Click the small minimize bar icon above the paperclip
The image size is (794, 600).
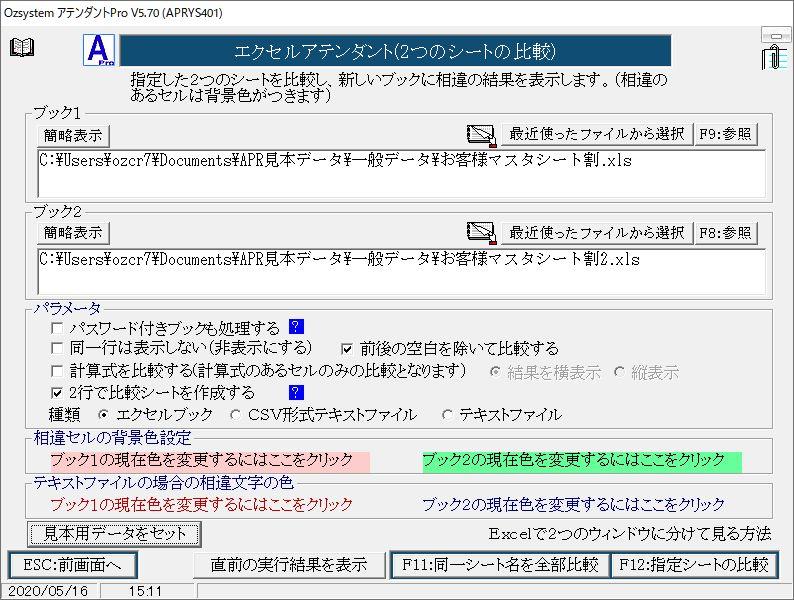[x=775, y=35]
